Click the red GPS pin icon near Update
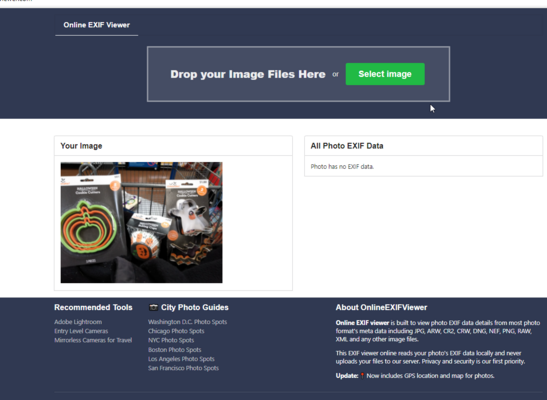The height and width of the screenshot is (400, 547). (x=362, y=376)
